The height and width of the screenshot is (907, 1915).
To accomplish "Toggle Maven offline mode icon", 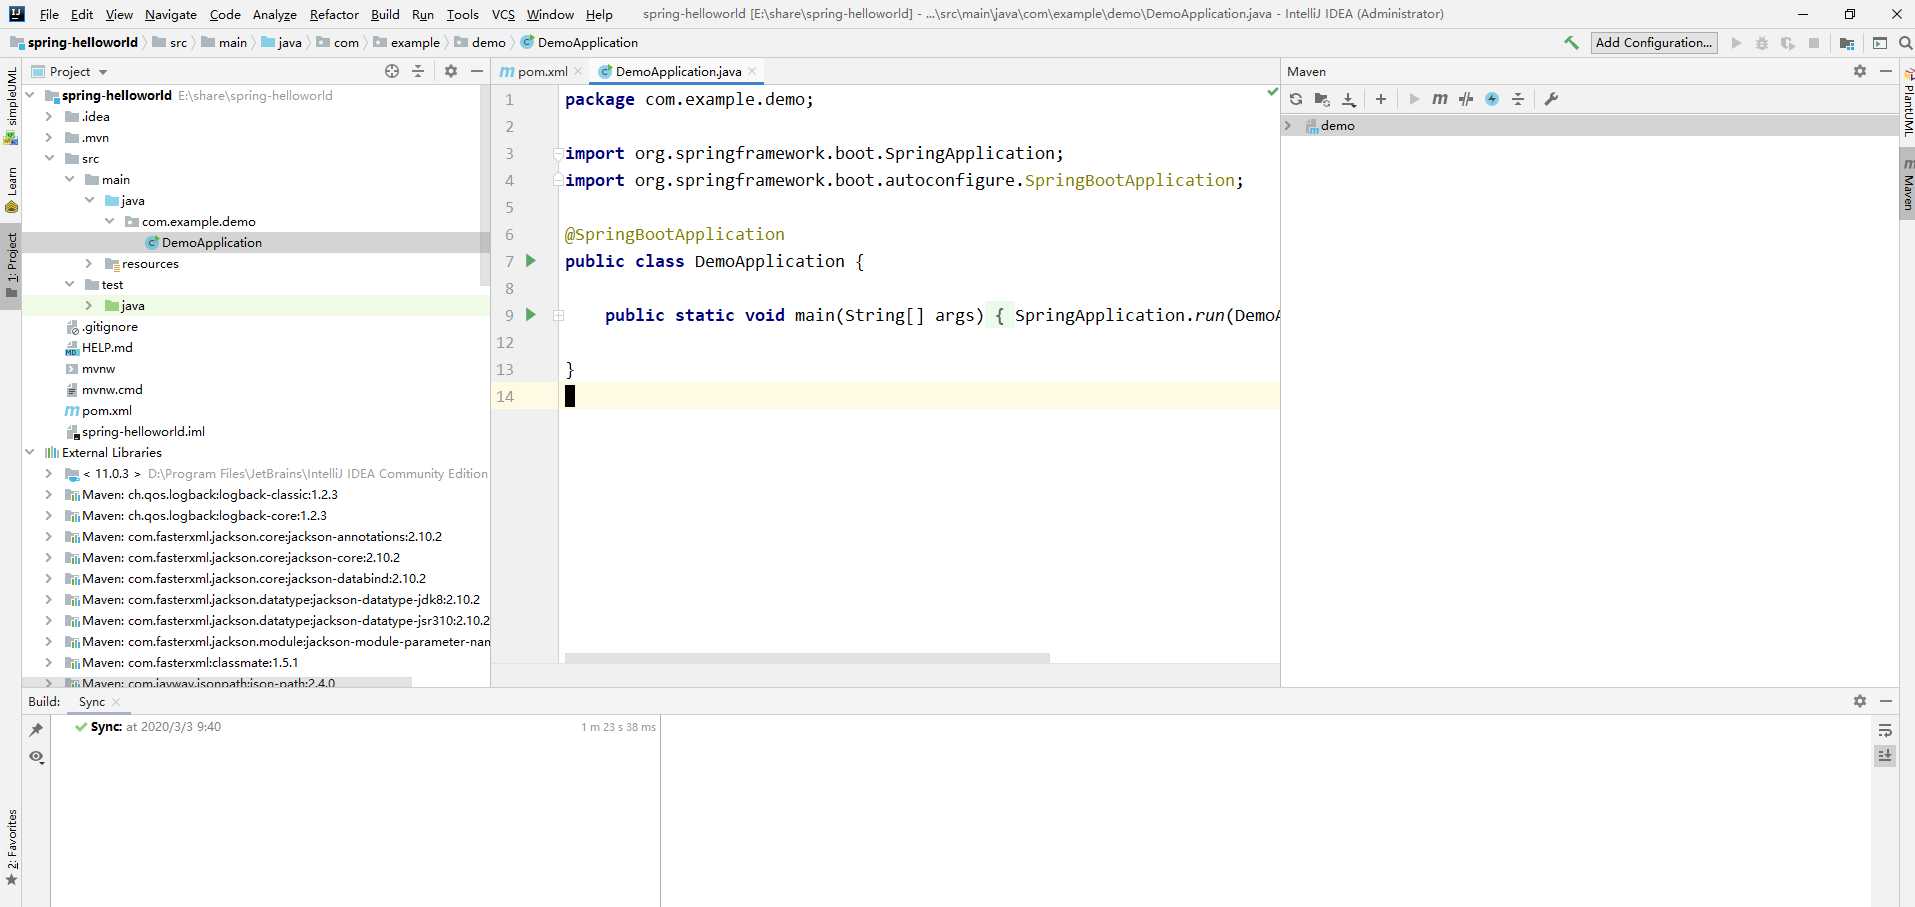I will 1466,99.
